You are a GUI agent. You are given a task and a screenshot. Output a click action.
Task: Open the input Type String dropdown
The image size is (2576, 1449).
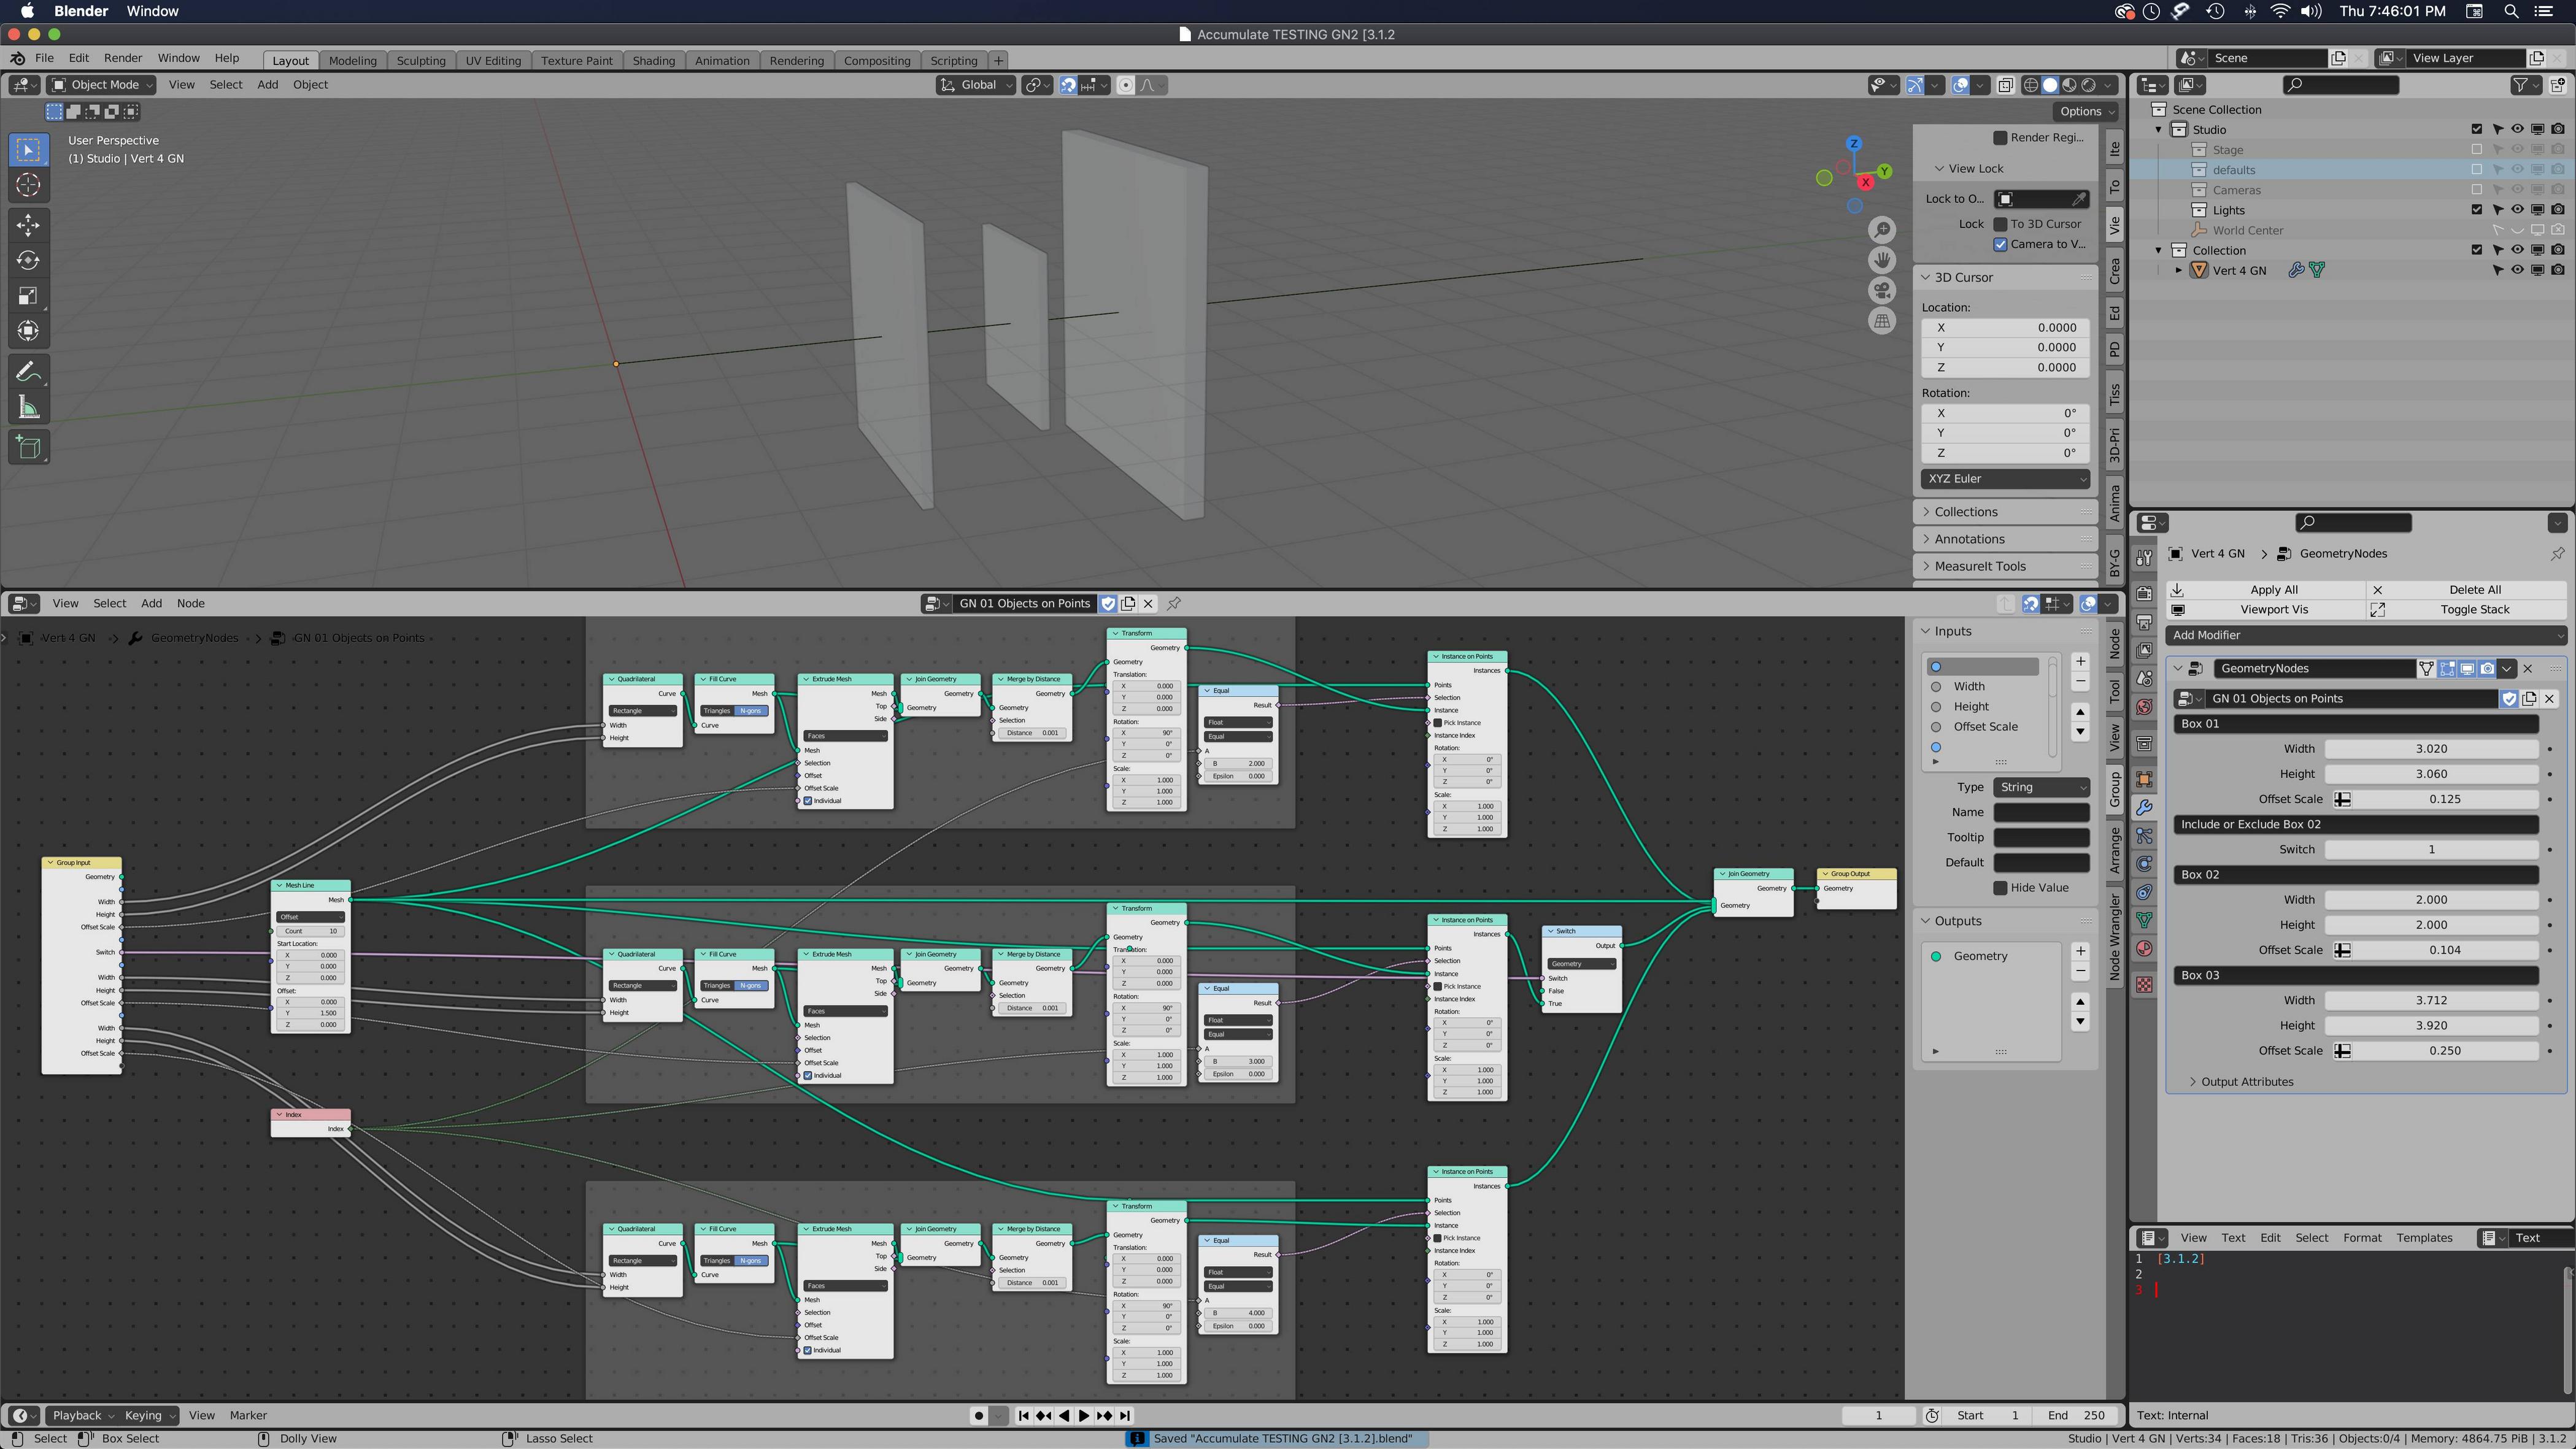2041,787
